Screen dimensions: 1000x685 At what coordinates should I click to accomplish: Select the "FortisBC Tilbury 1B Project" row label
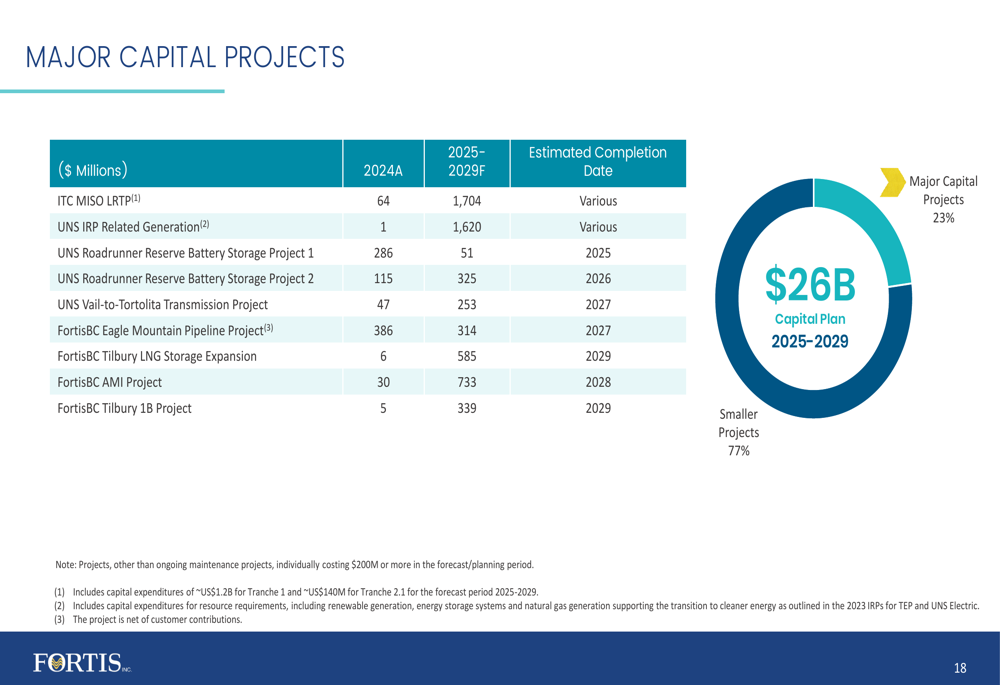pyautogui.click(x=124, y=408)
